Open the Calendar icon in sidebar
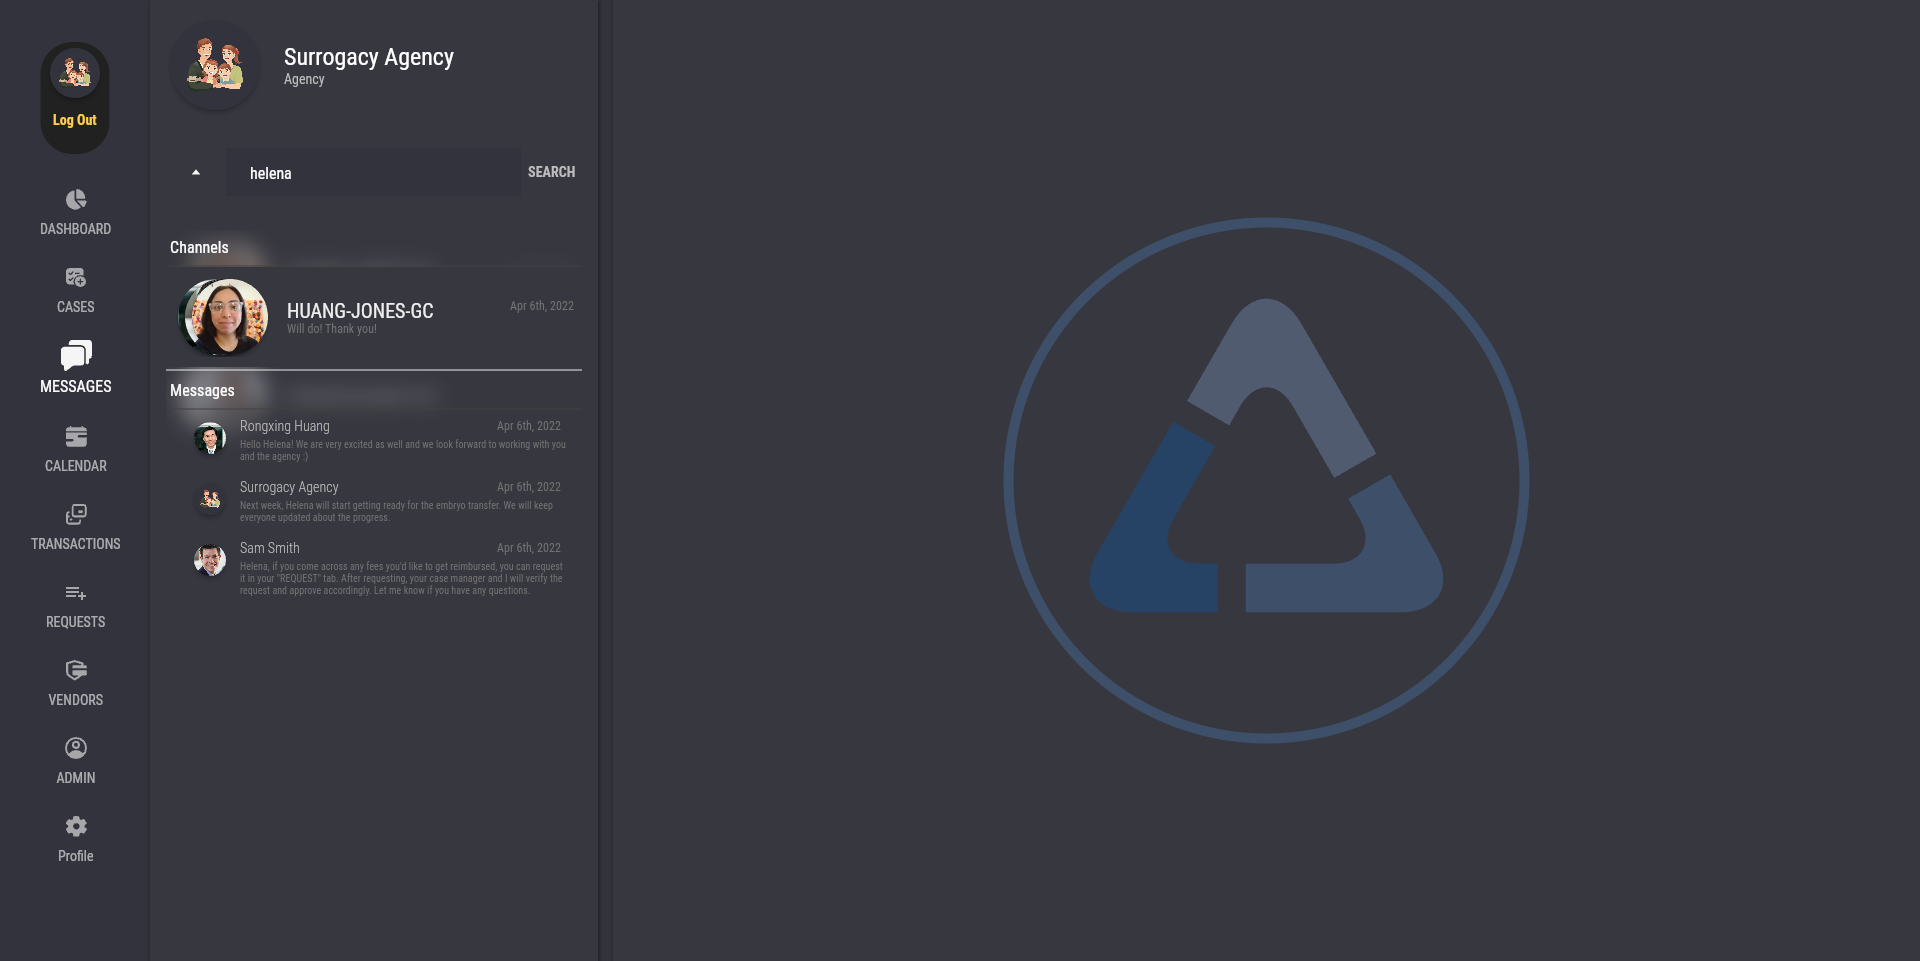 pyautogui.click(x=76, y=437)
